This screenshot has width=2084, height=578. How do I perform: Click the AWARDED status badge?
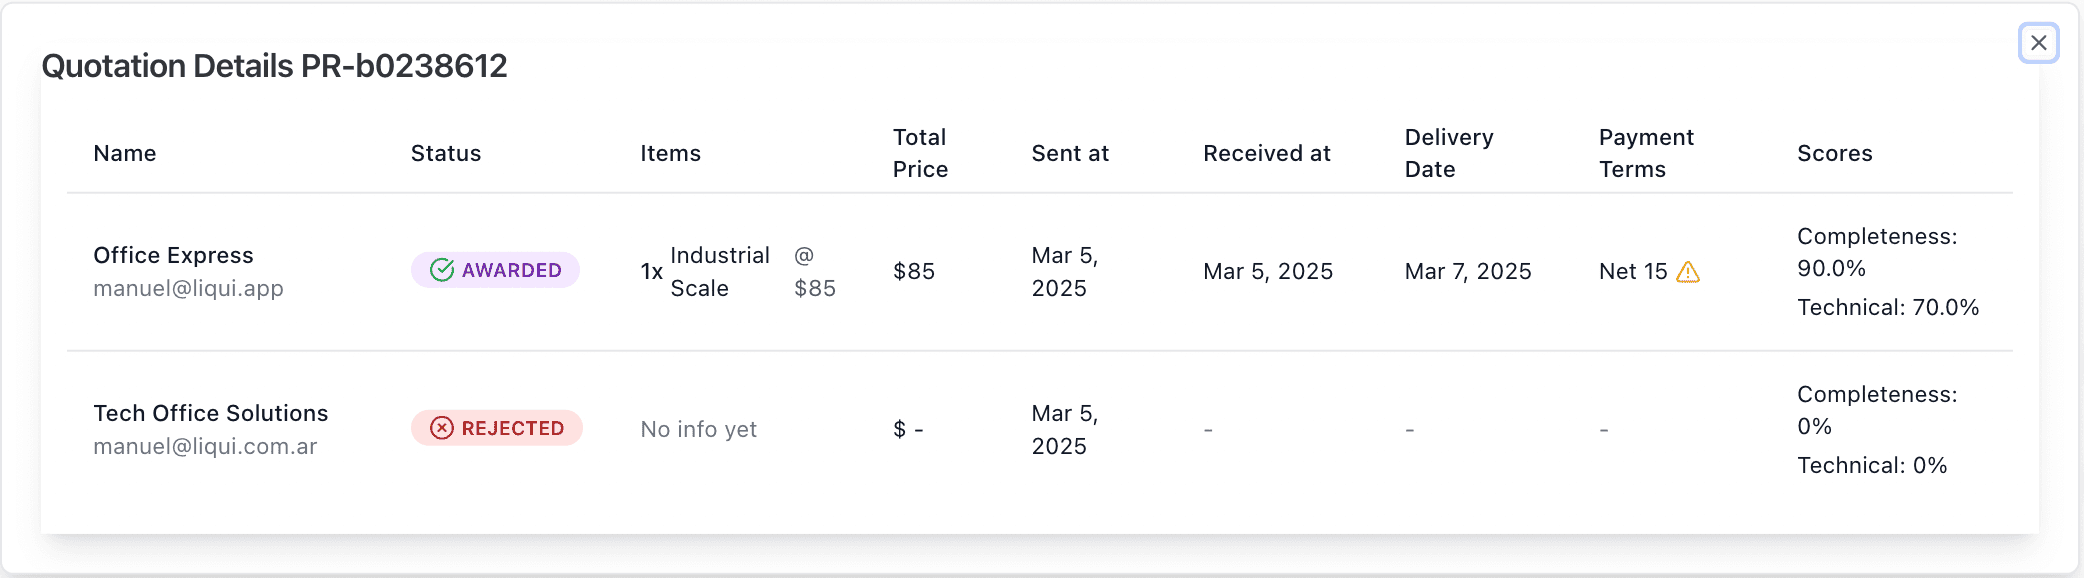click(x=496, y=270)
